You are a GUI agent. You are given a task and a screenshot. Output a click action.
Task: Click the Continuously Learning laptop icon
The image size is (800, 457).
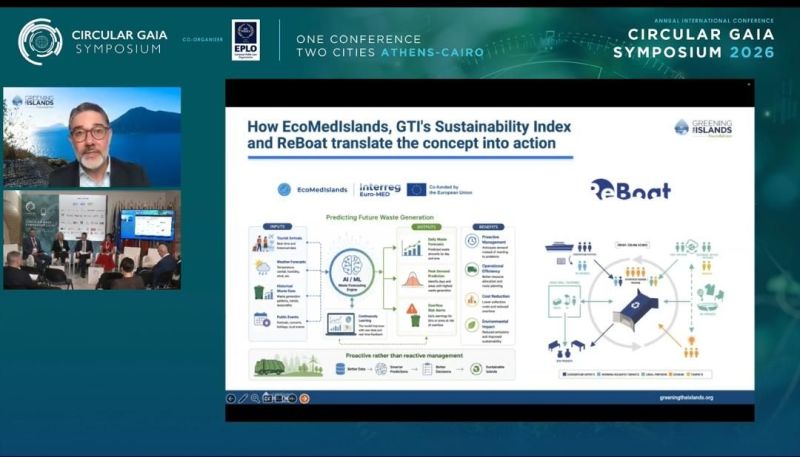(x=341, y=324)
